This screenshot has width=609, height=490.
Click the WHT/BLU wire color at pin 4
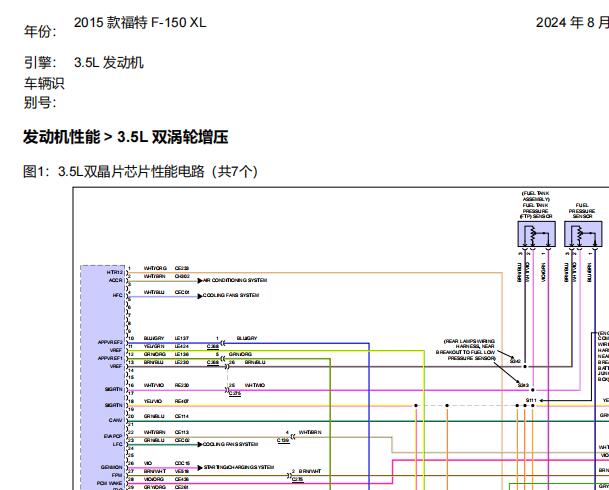click(x=154, y=292)
